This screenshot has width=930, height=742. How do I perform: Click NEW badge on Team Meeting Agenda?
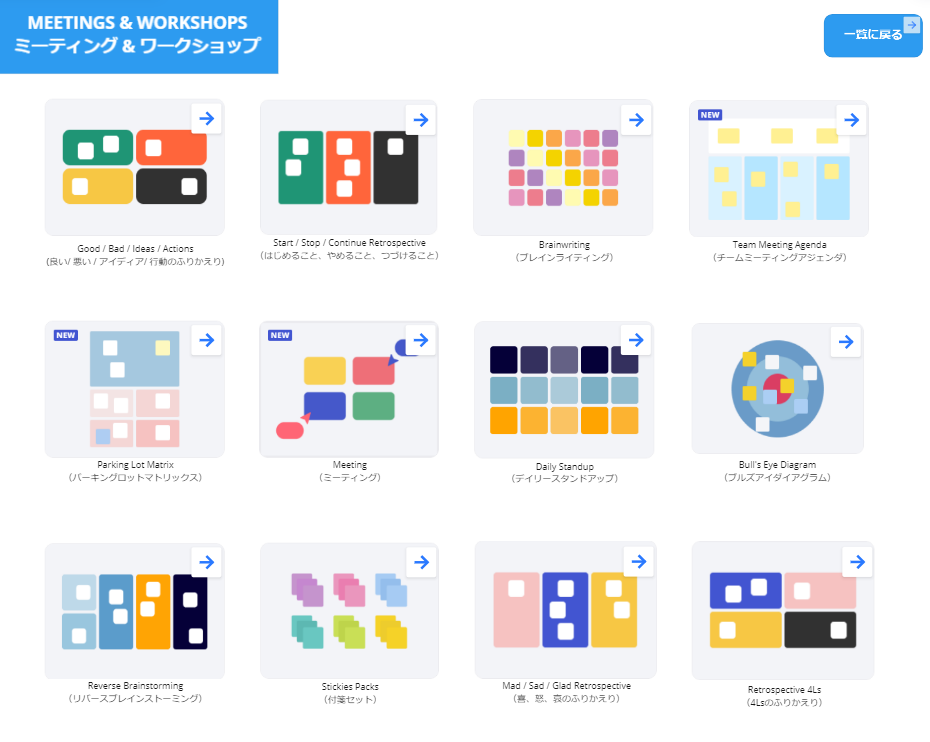[710, 114]
